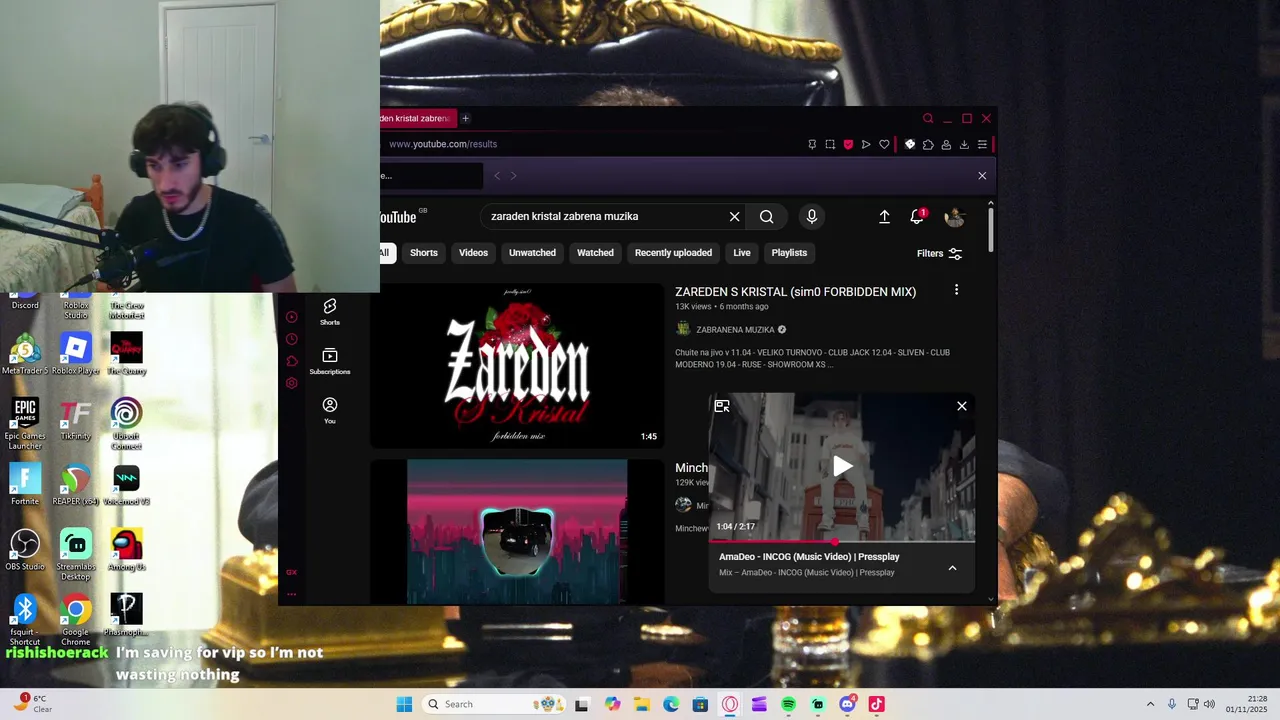Open Subscriptions in the YouTube sidebar

(330, 361)
